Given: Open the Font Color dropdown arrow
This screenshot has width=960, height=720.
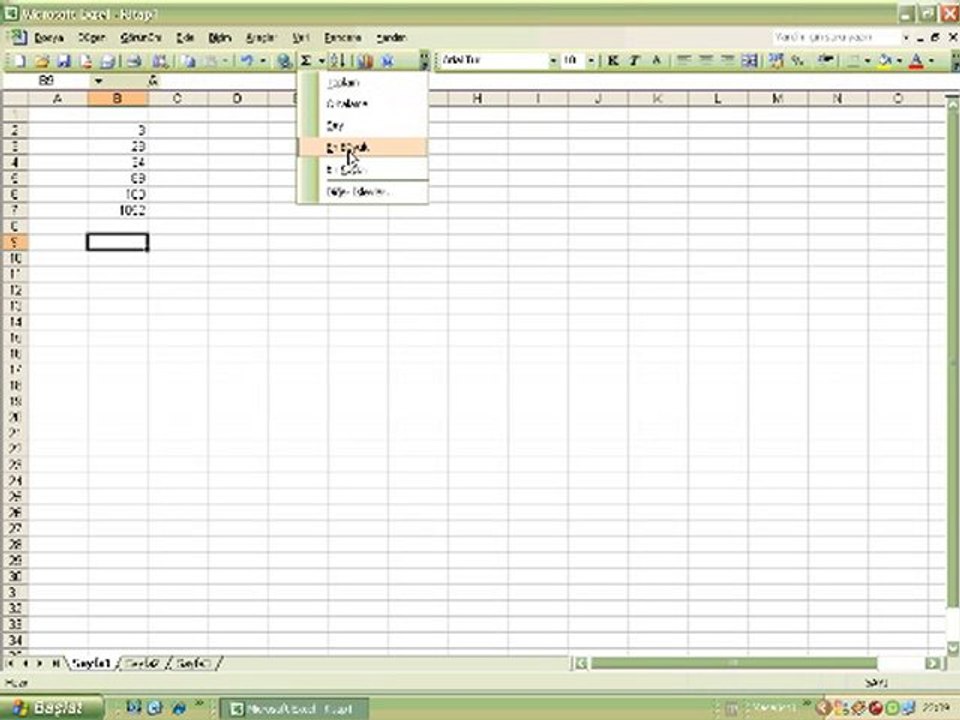Looking at the screenshot, I should [x=931, y=60].
